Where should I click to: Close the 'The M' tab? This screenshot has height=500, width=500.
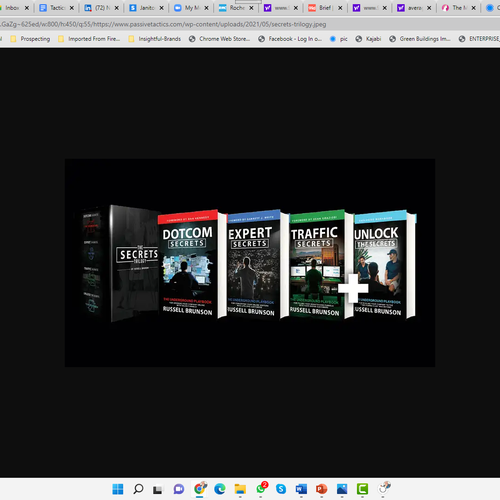coord(474,8)
